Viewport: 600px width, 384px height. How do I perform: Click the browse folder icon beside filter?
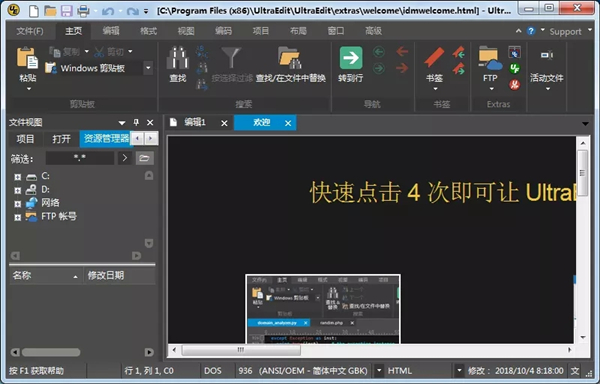point(145,158)
